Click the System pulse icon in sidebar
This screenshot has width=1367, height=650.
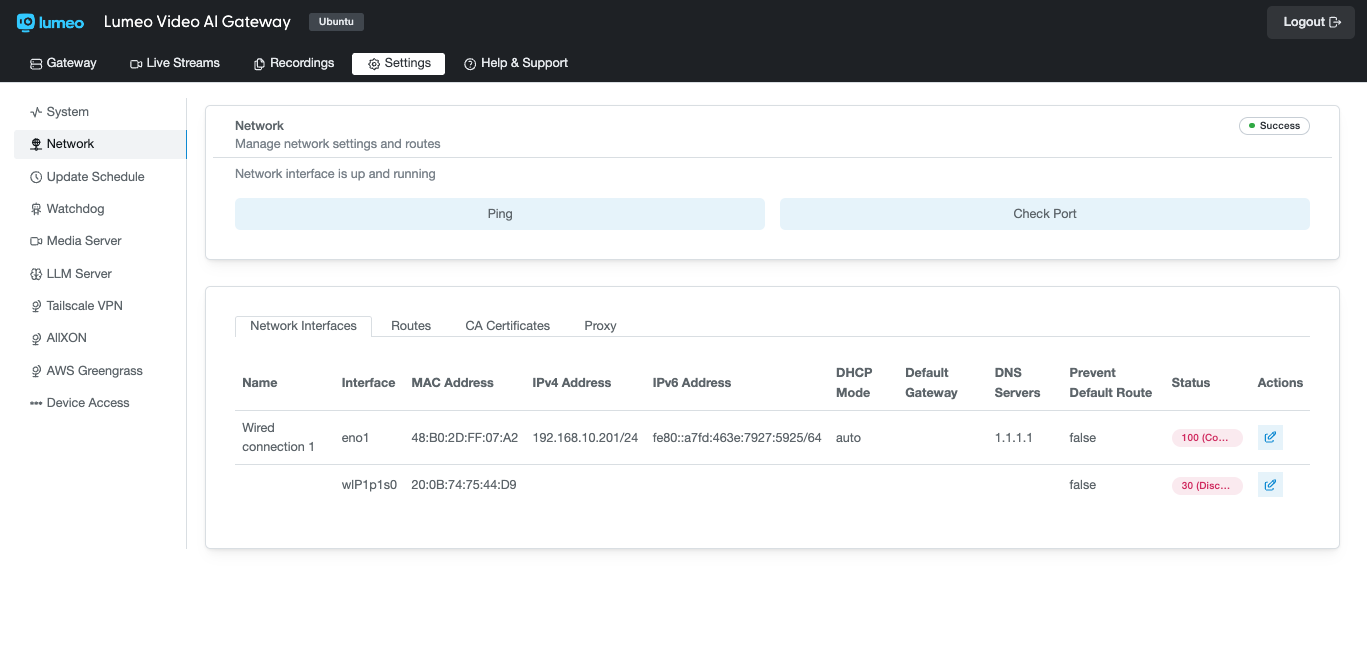[x=36, y=112]
